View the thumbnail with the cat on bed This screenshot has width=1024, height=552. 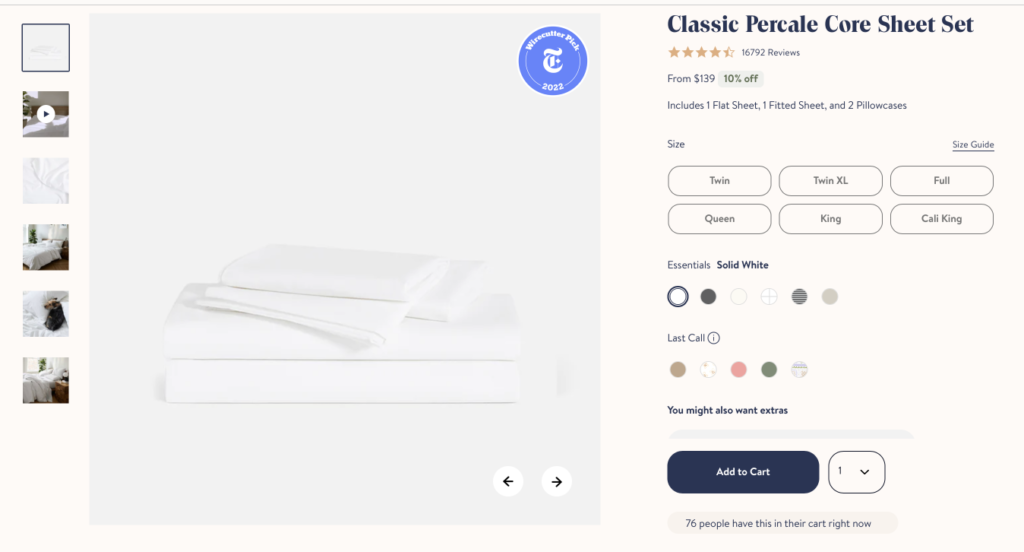coord(46,314)
